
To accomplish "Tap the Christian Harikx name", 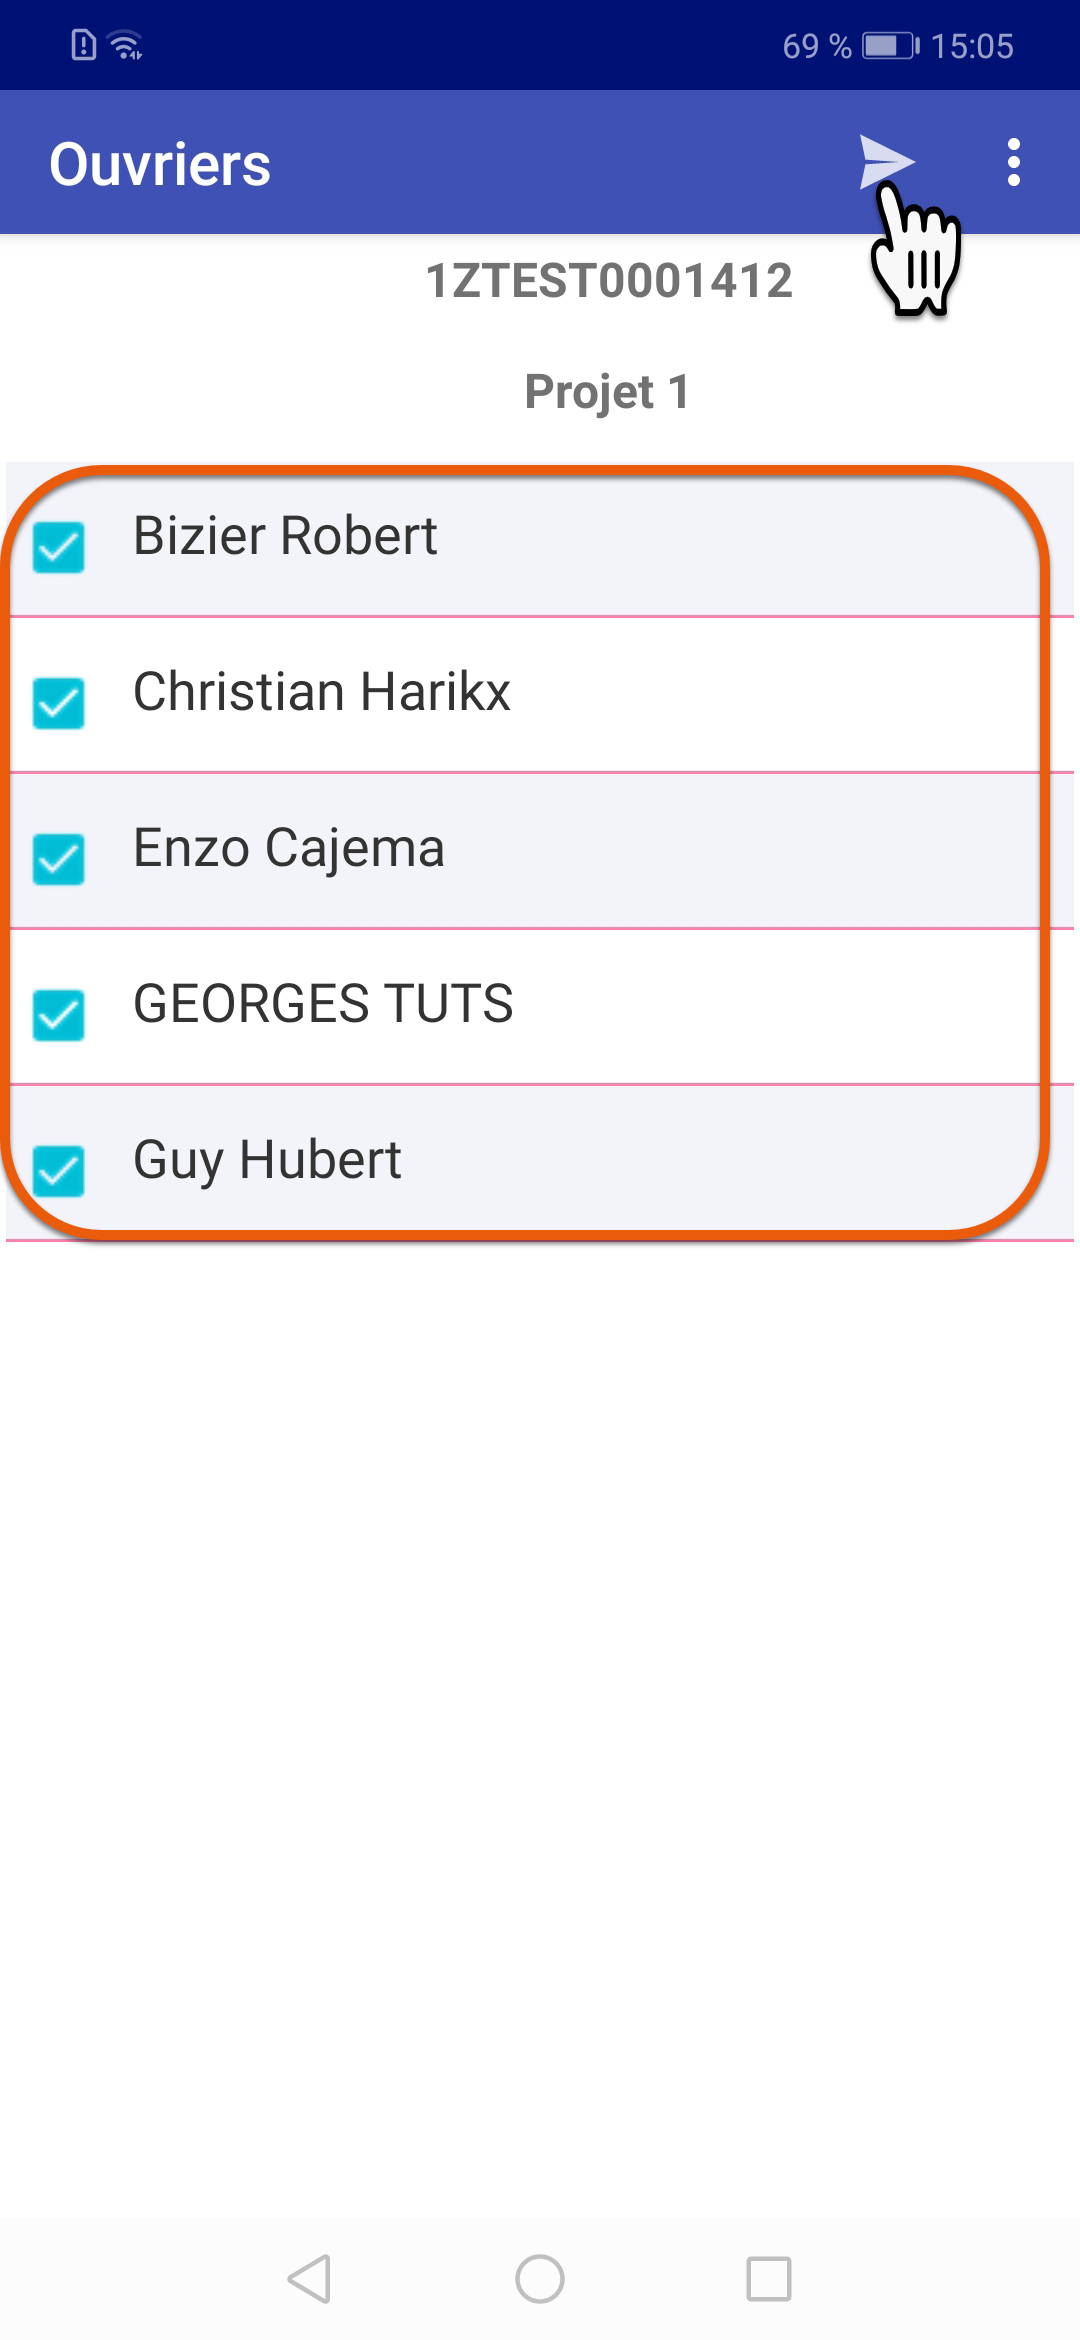I will pos(321,692).
